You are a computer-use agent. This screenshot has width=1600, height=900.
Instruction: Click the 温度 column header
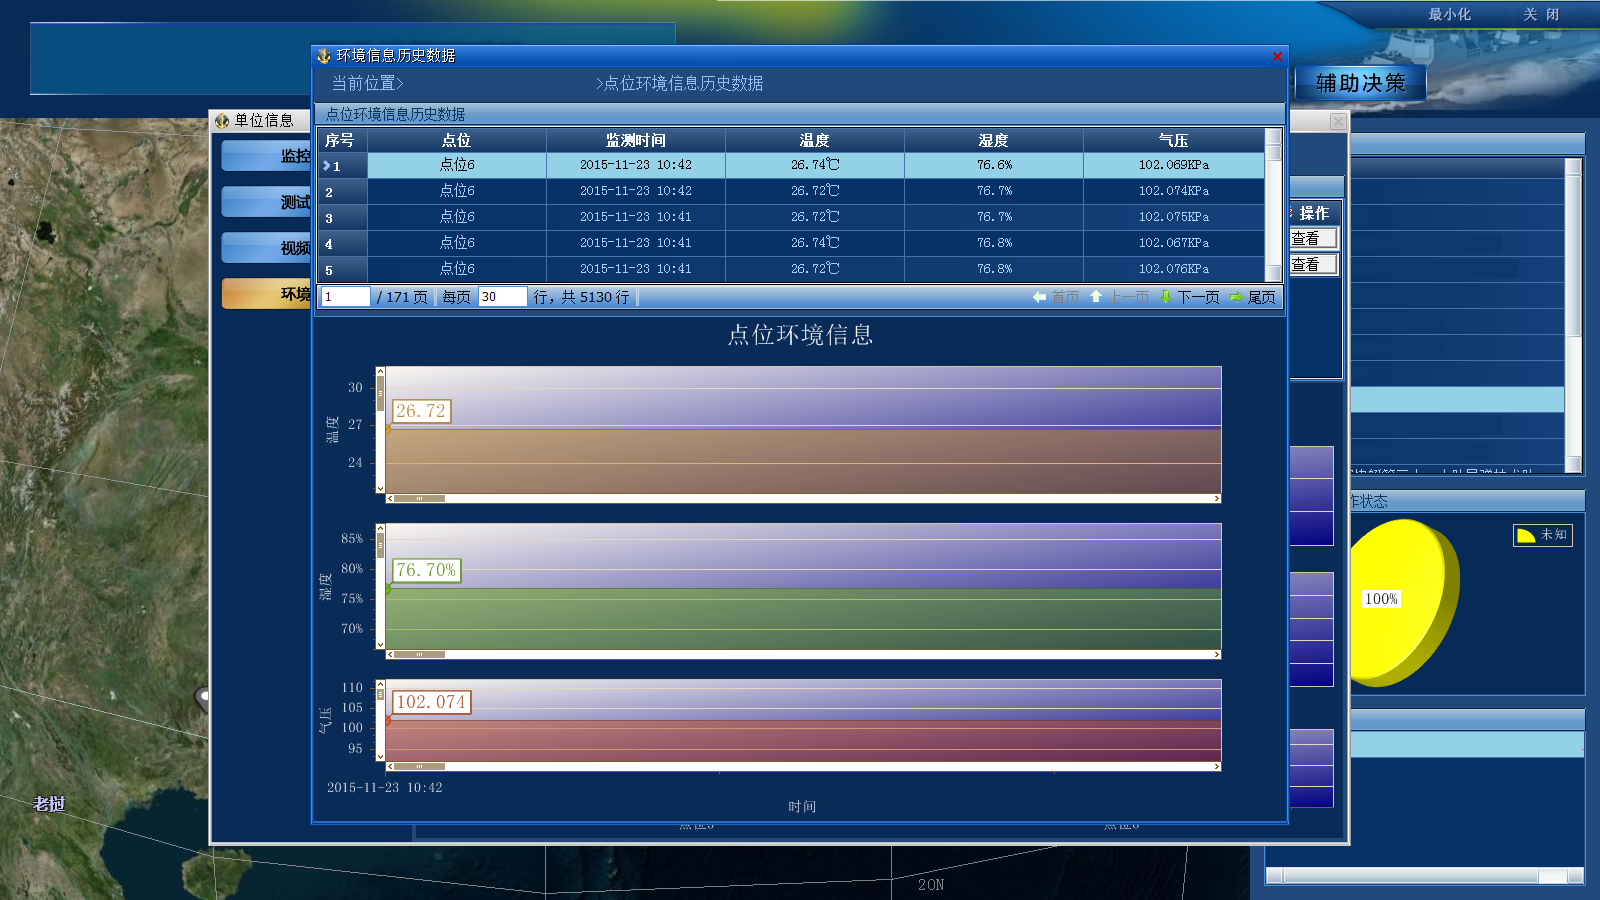point(814,141)
